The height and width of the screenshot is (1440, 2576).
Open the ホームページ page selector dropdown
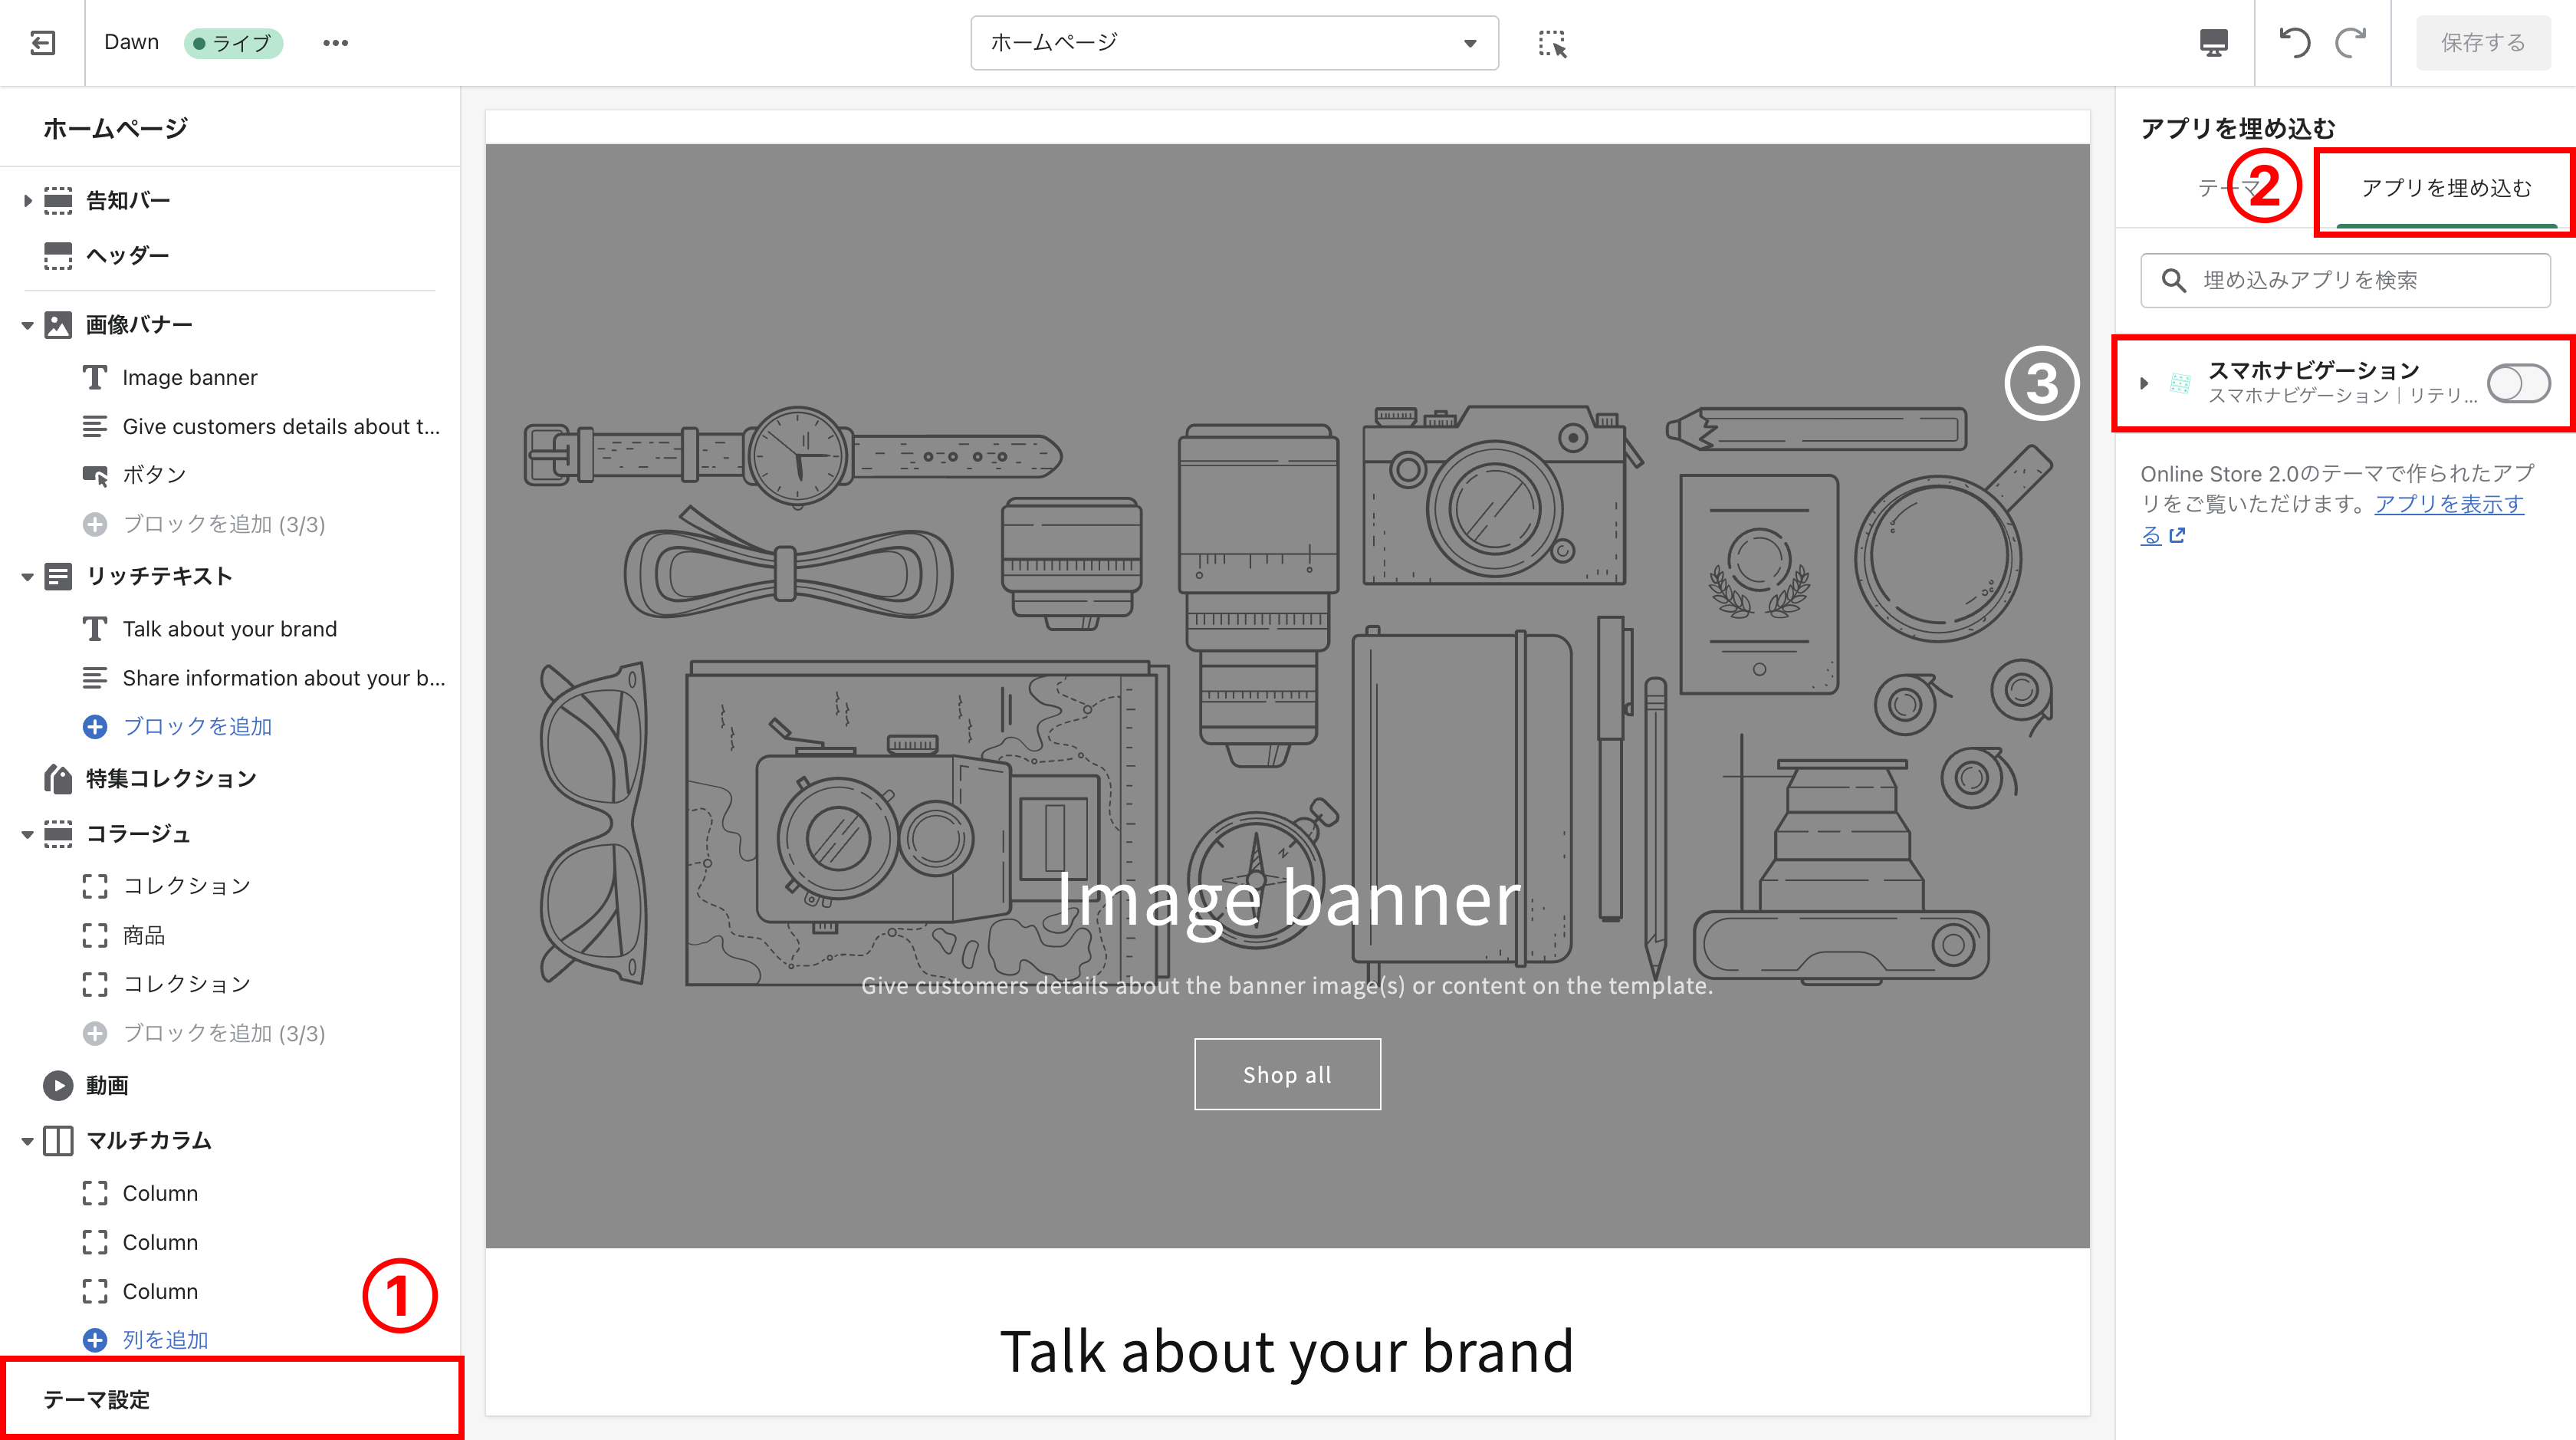click(1233, 43)
